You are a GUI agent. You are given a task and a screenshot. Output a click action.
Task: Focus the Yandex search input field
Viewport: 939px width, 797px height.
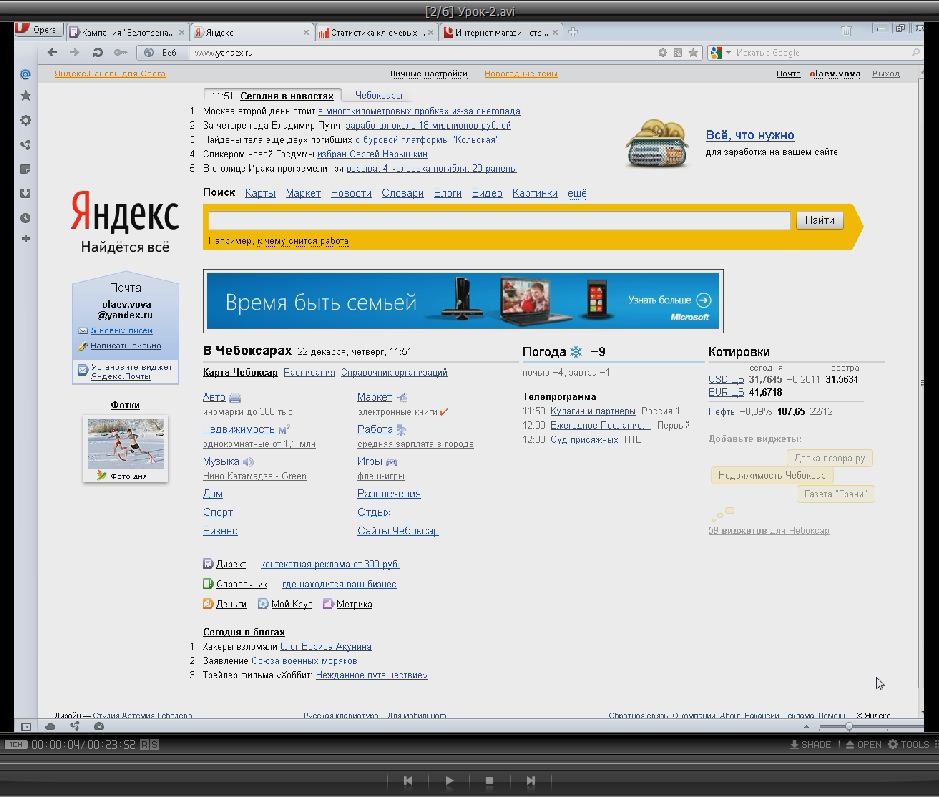(x=499, y=220)
